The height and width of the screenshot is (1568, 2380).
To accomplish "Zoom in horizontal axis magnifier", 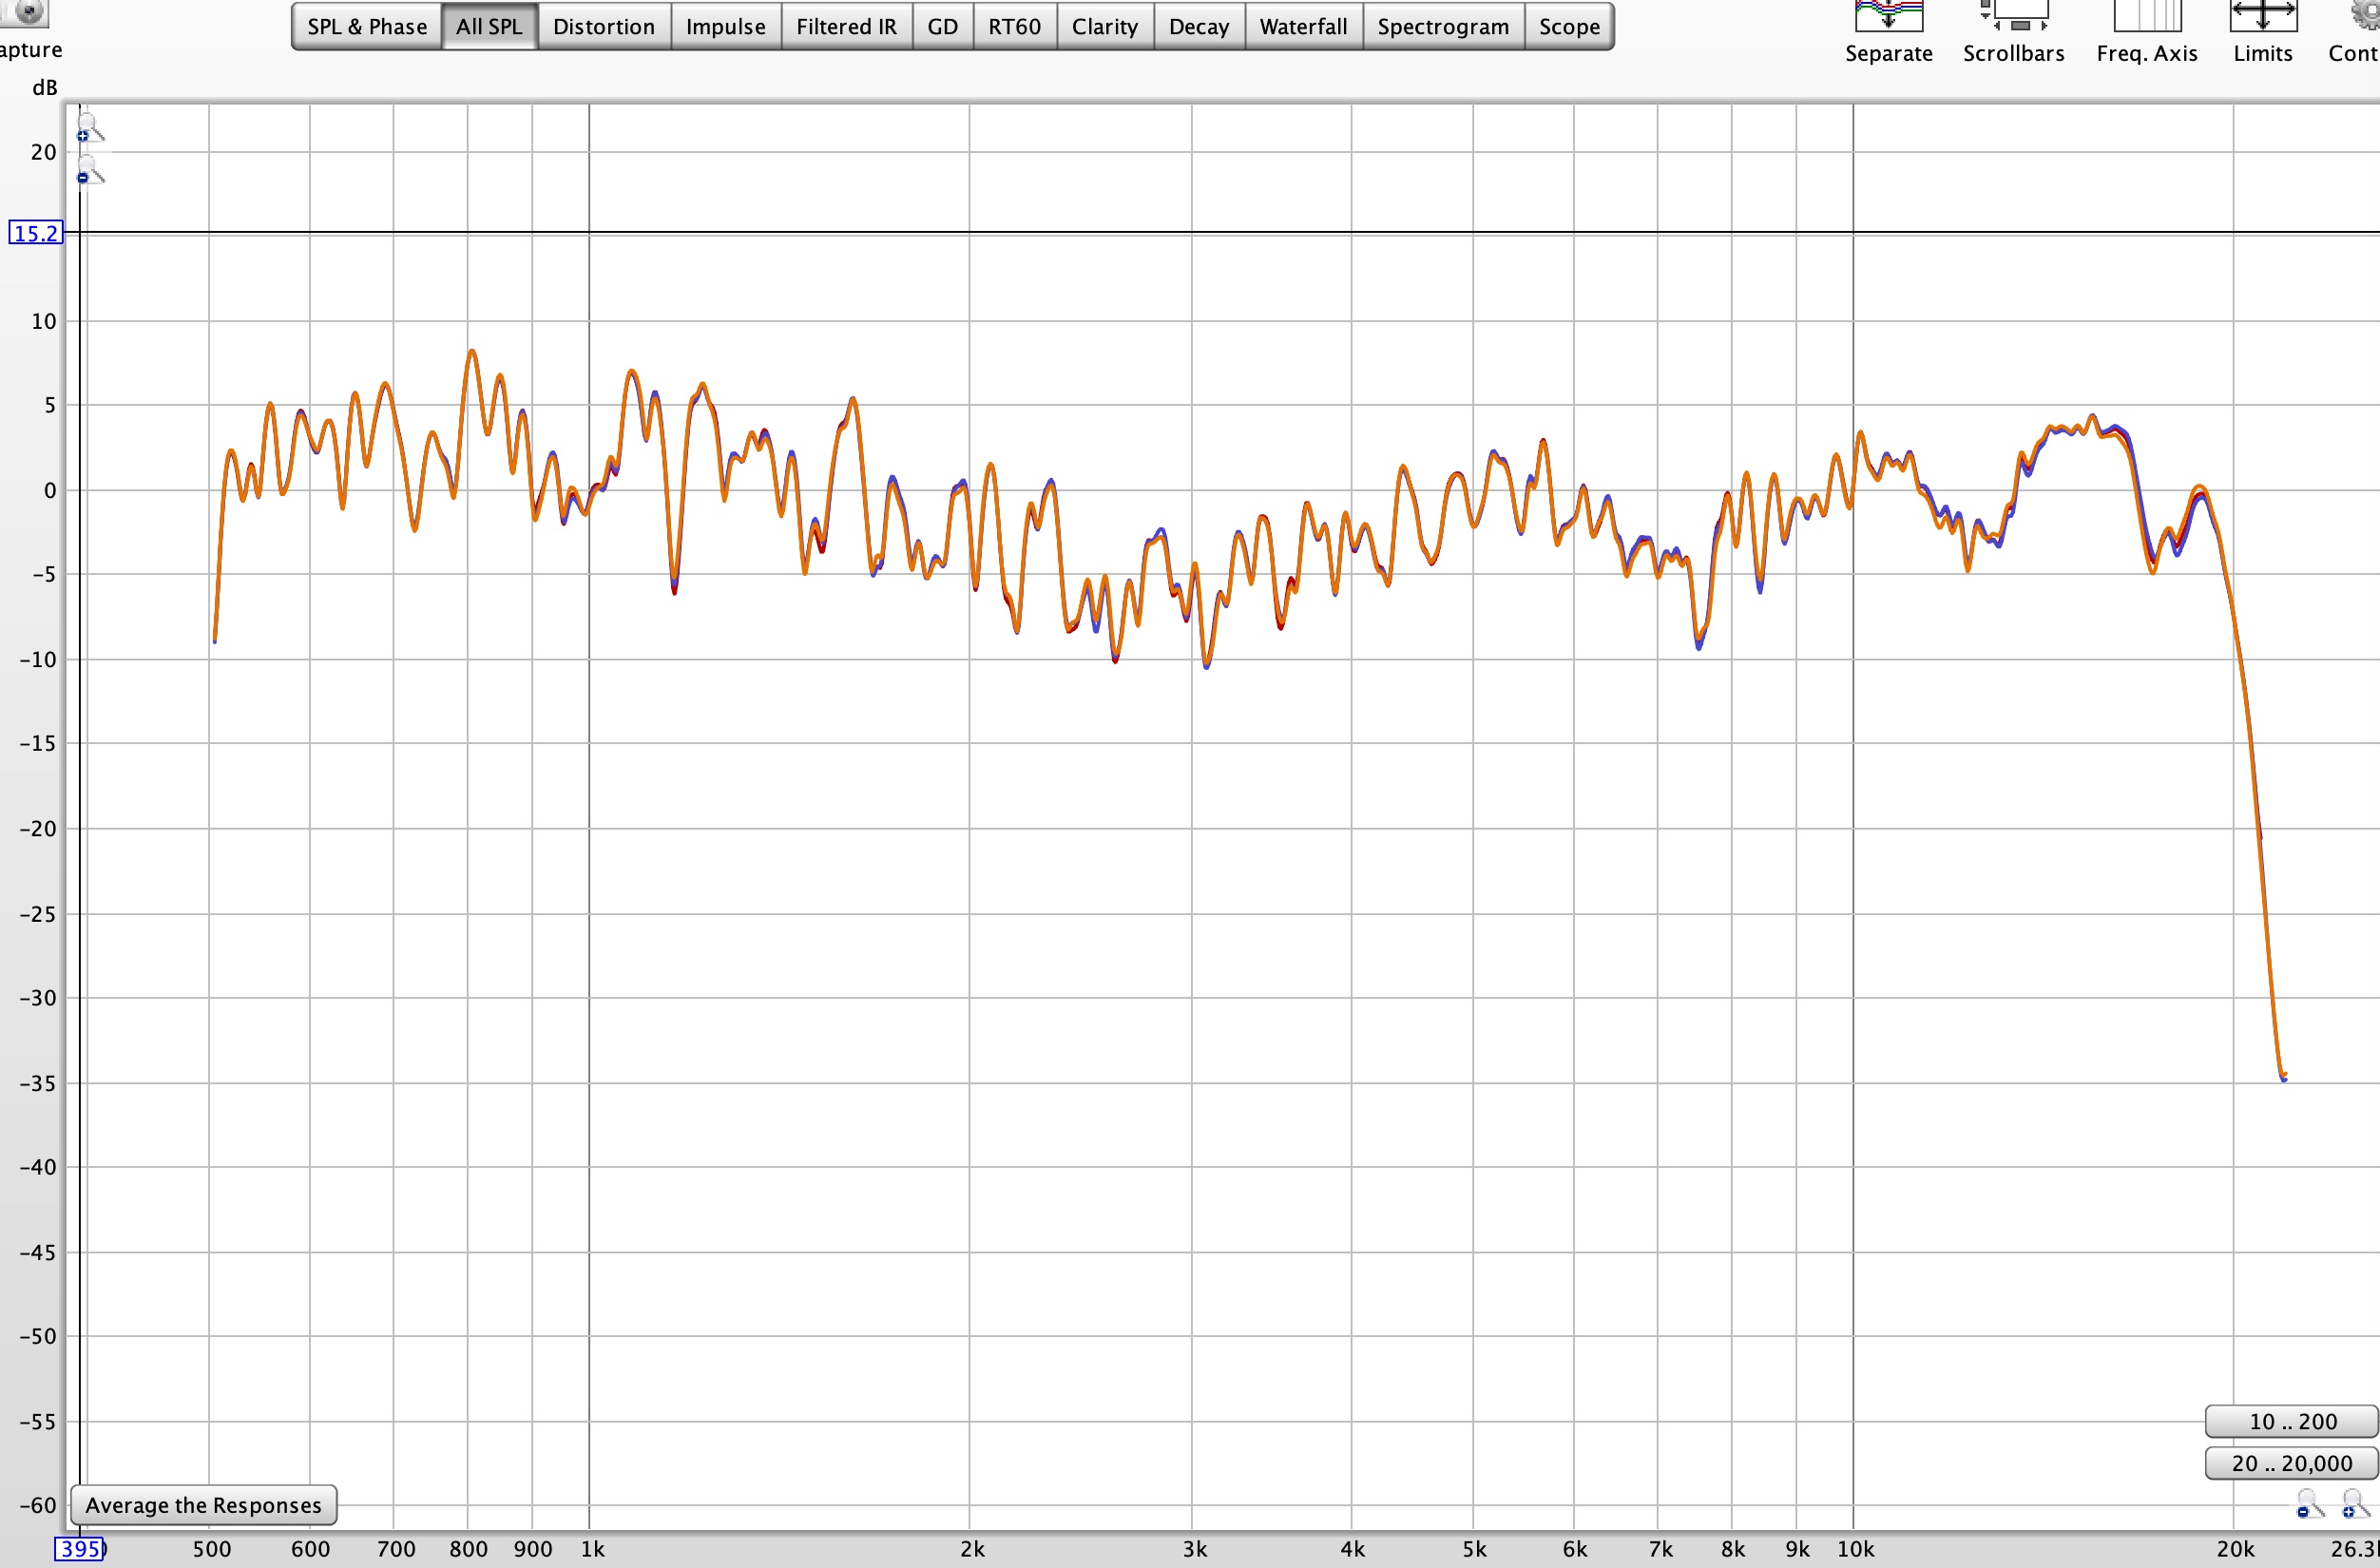I will point(2356,1503).
